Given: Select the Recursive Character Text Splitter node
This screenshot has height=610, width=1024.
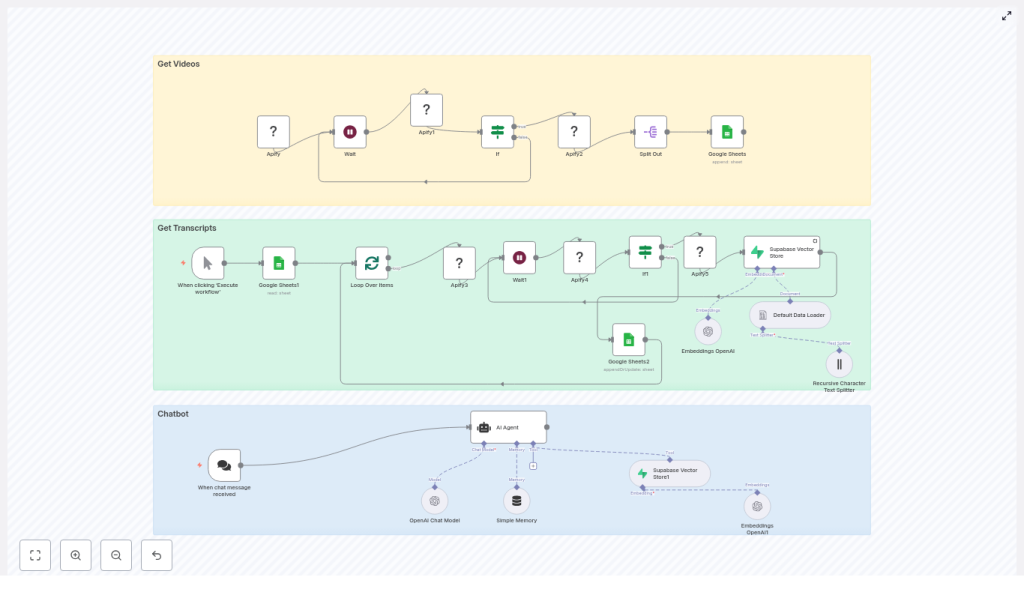Looking at the screenshot, I should point(839,364).
